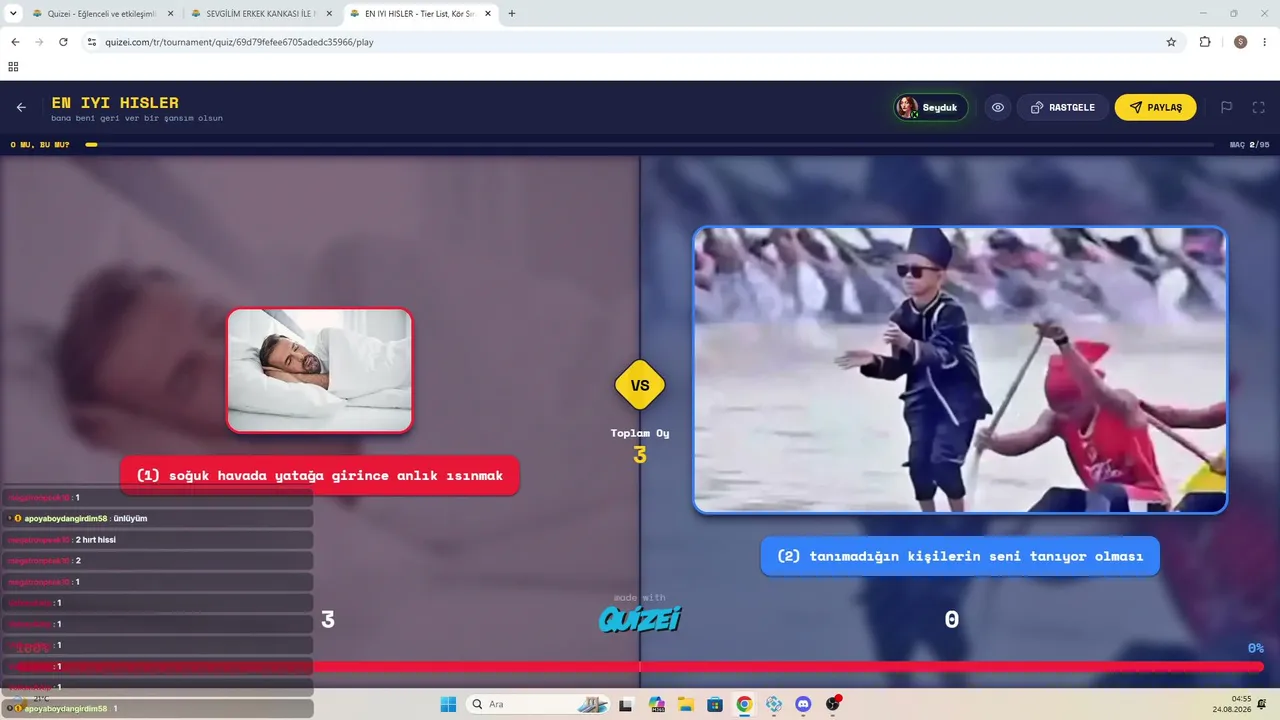Open the blue flower-shaped taskbar app
This screenshot has height=720, width=1280.
774,704
